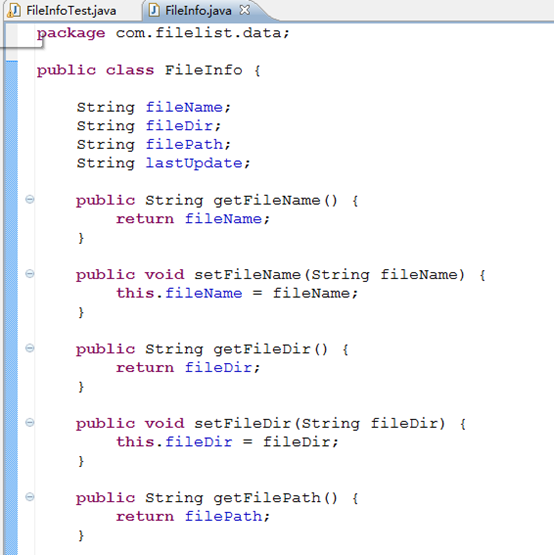Click the fileName field declaration

(154, 107)
